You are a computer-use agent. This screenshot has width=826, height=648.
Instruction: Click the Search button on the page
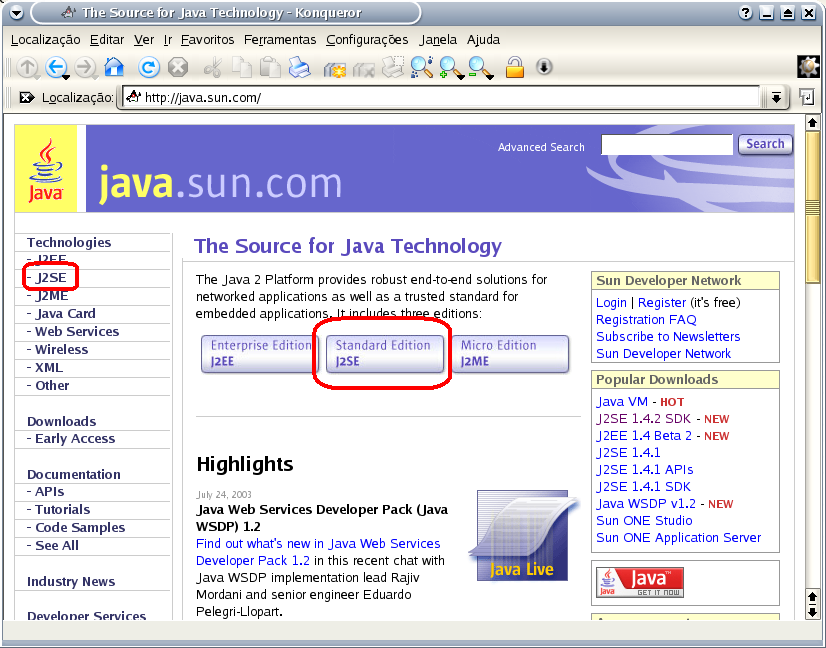point(765,144)
